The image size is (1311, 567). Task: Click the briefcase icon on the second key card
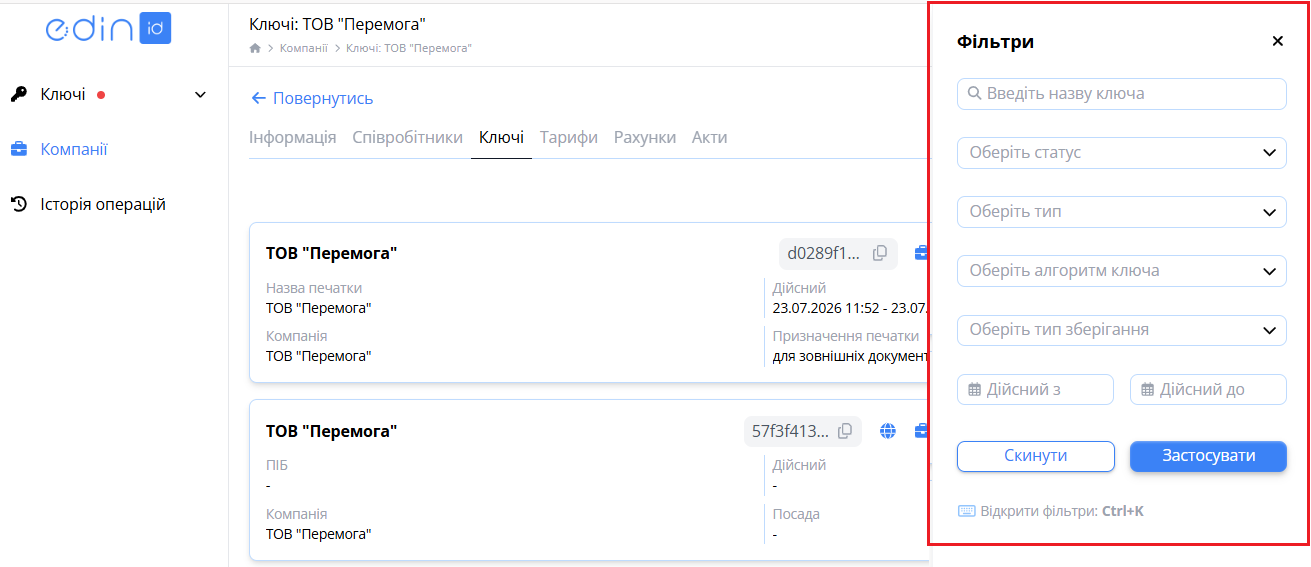click(x=922, y=431)
